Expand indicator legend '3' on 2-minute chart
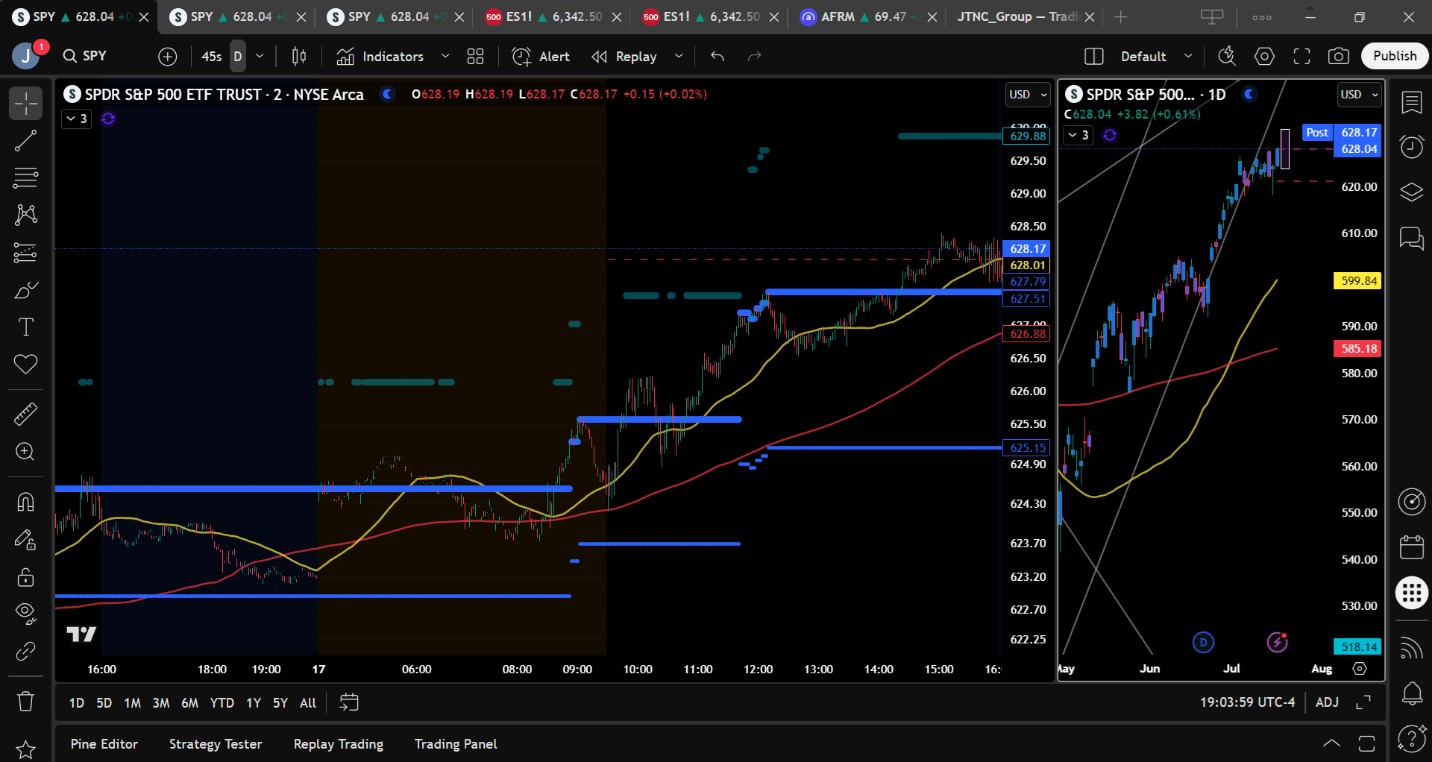Screen dimensions: 1432x762 (x=76, y=118)
